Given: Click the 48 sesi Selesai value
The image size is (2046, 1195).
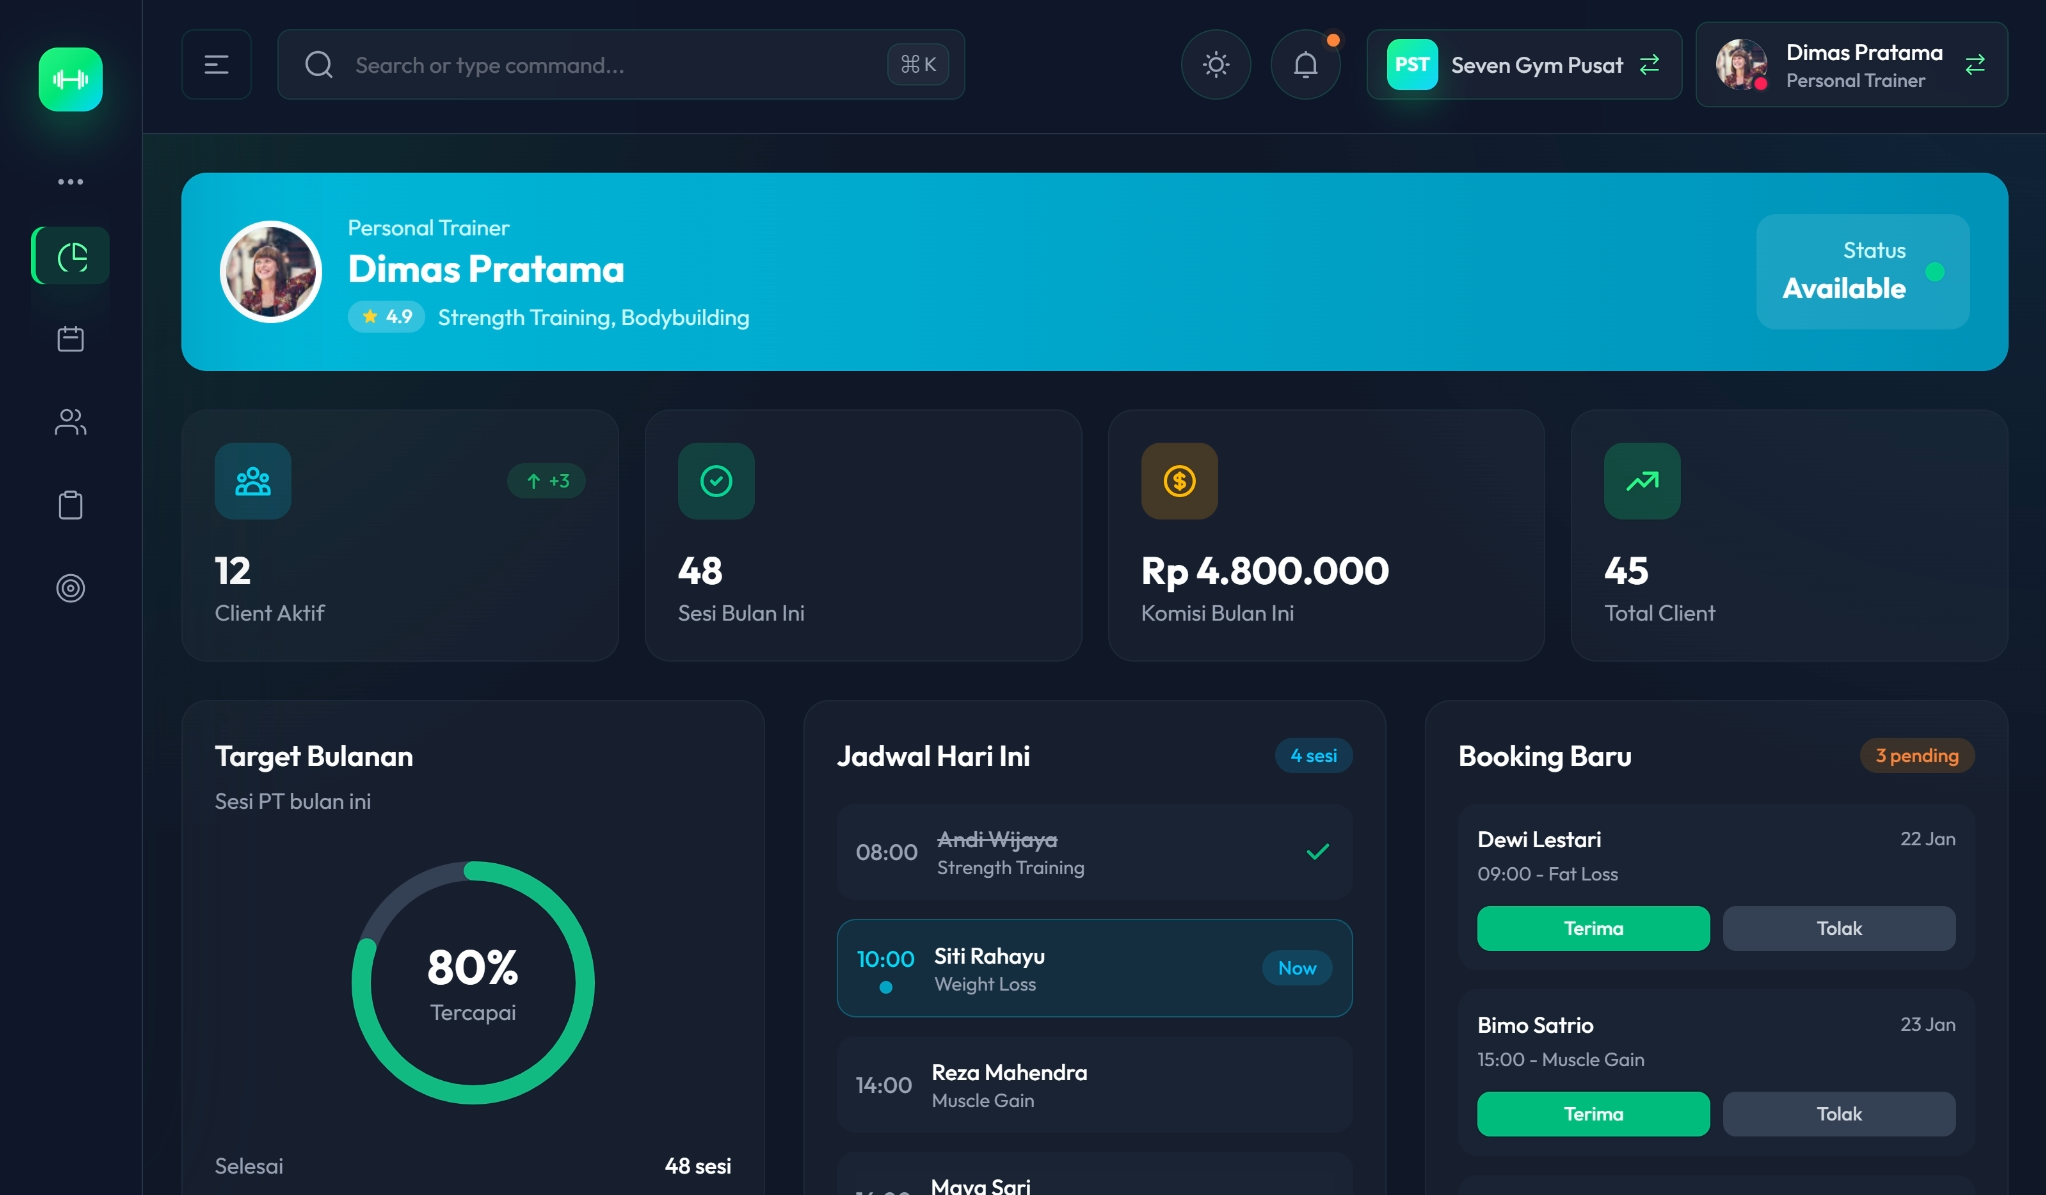Looking at the screenshot, I should (698, 1166).
